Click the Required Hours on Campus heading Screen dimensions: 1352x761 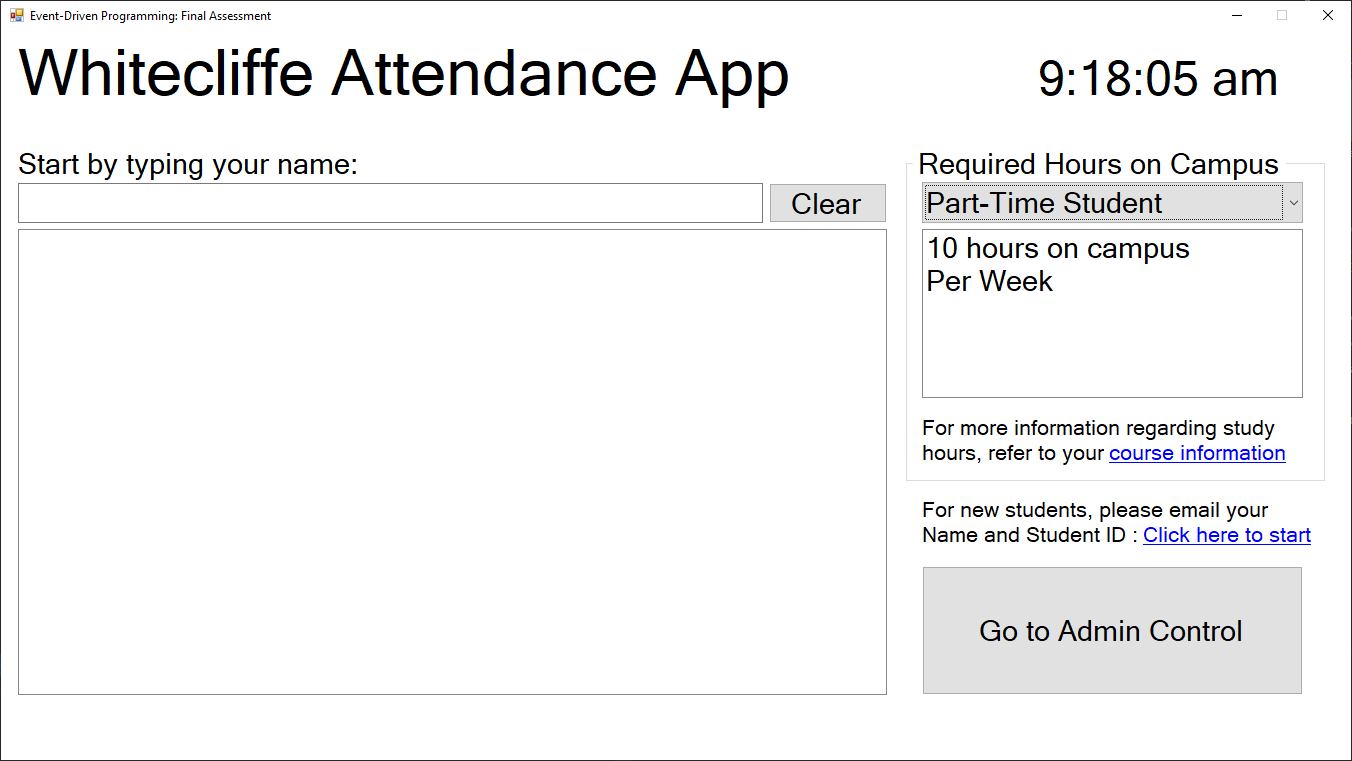click(1098, 164)
